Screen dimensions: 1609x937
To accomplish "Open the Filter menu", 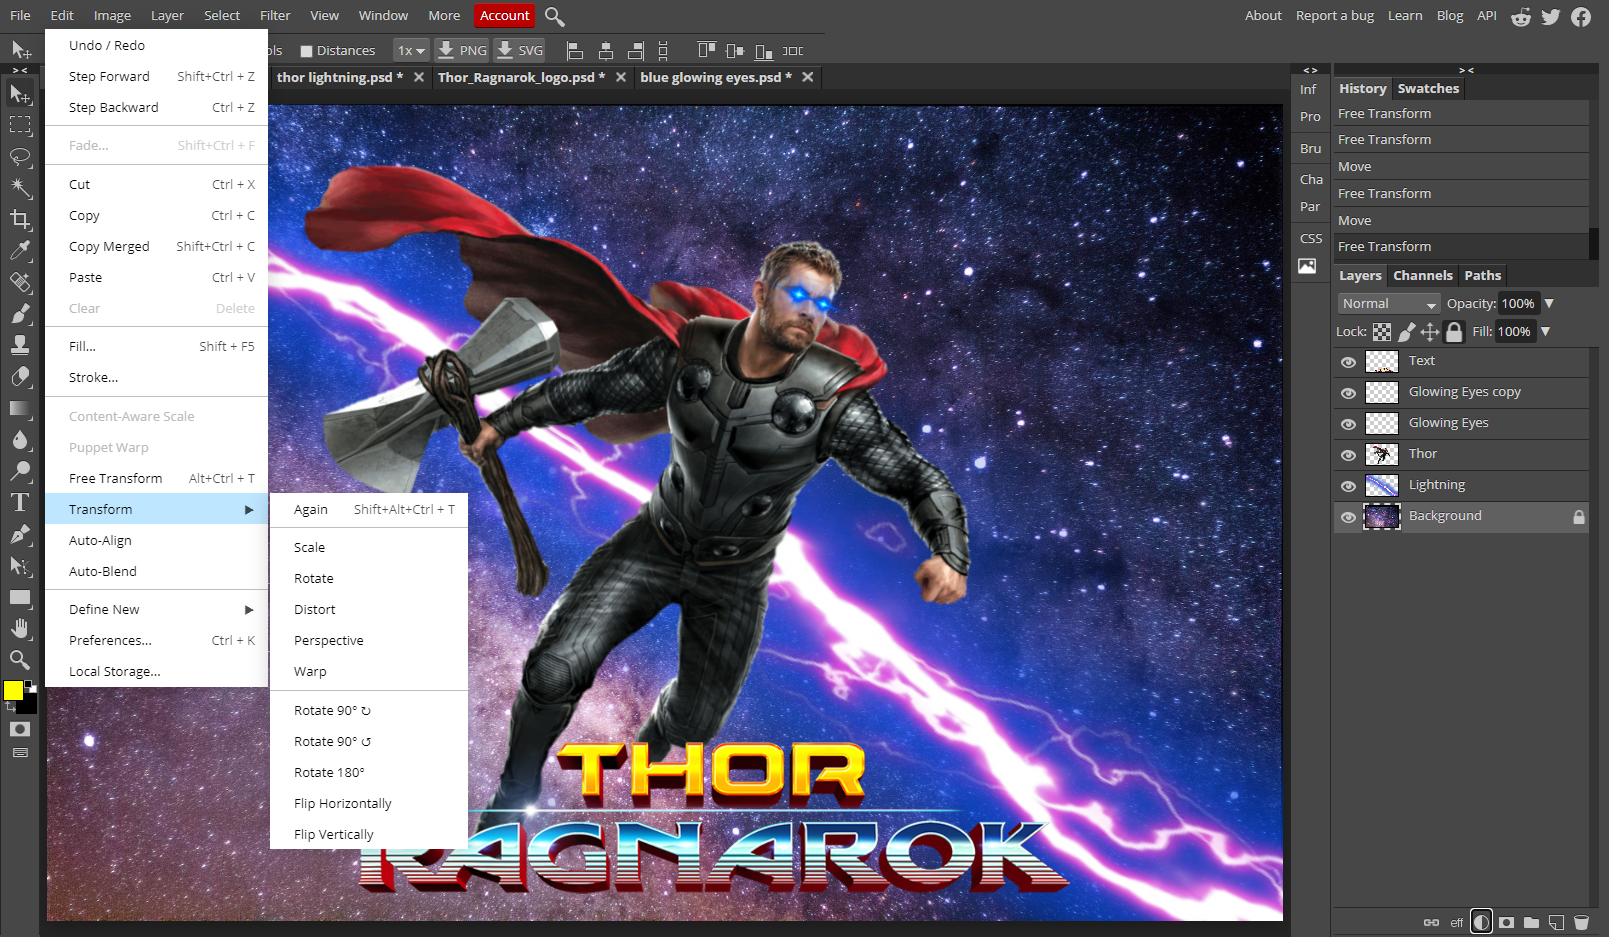I will [x=275, y=16].
